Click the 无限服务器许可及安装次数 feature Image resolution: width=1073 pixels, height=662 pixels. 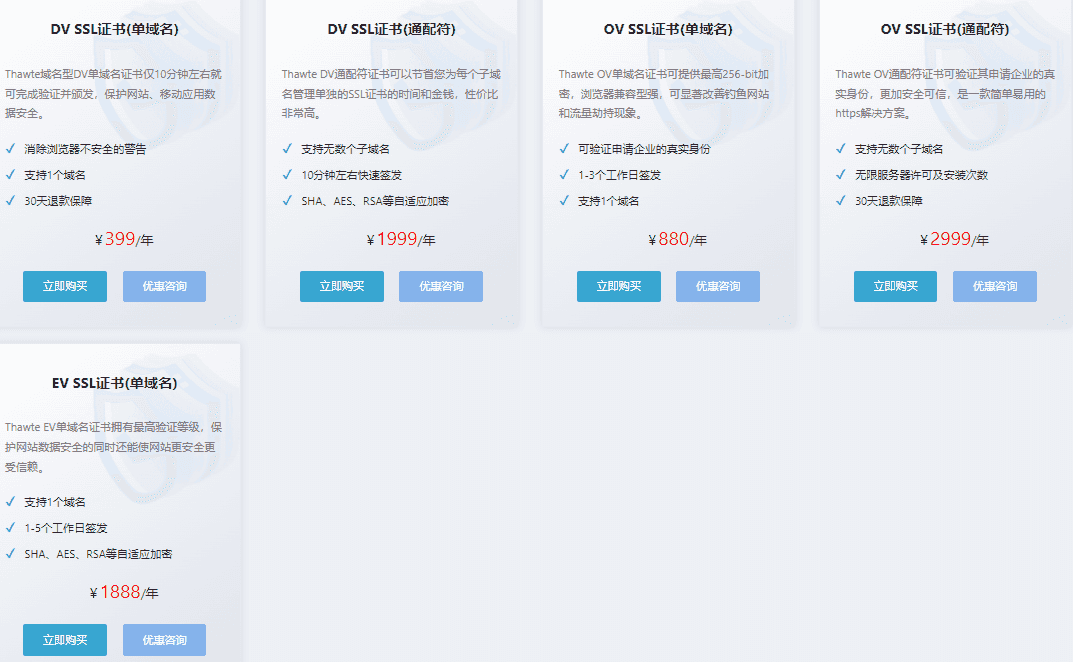click(x=921, y=175)
